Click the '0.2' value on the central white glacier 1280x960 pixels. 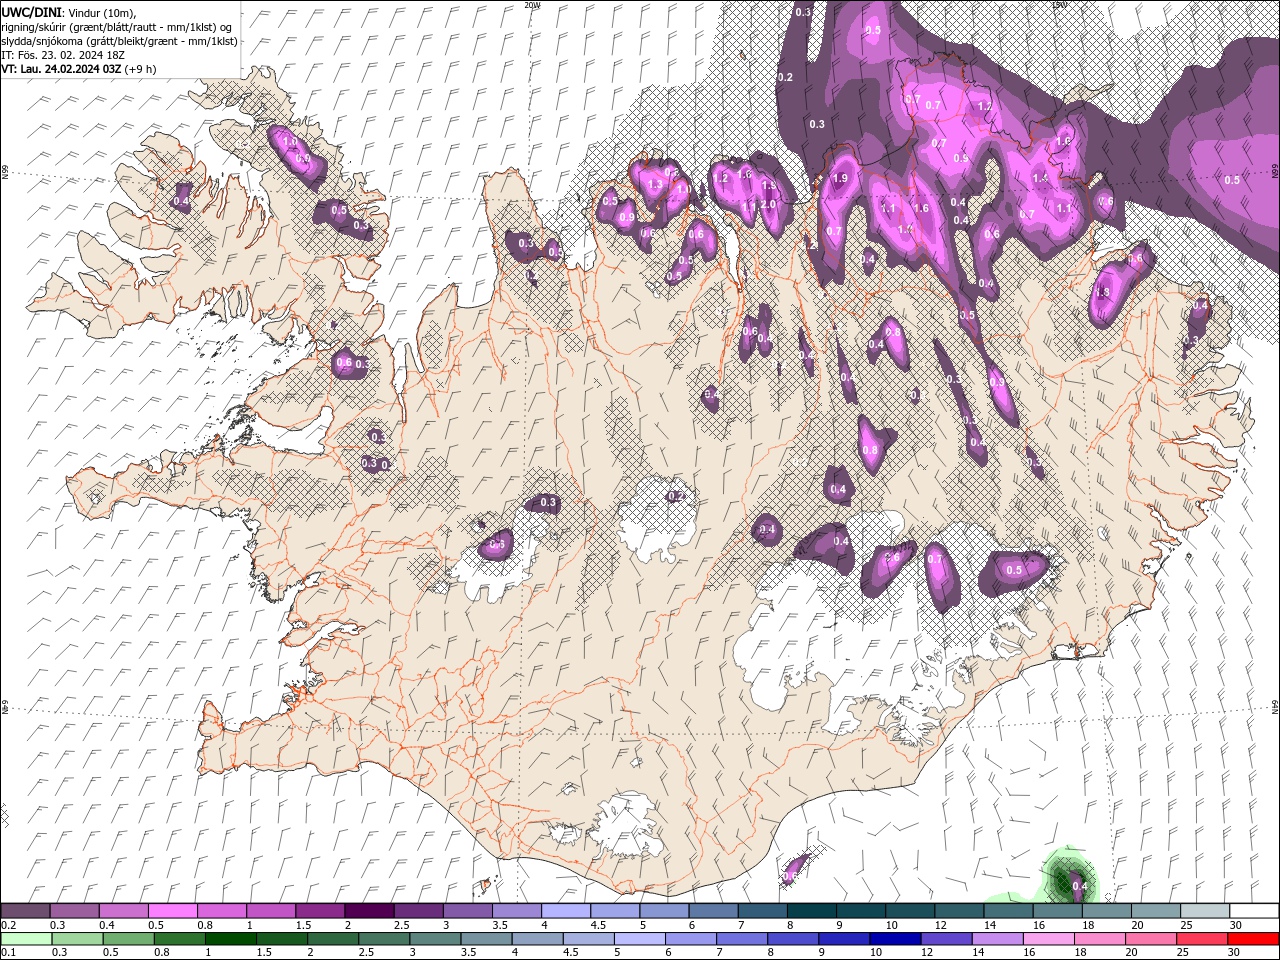(x=676, y=496)
